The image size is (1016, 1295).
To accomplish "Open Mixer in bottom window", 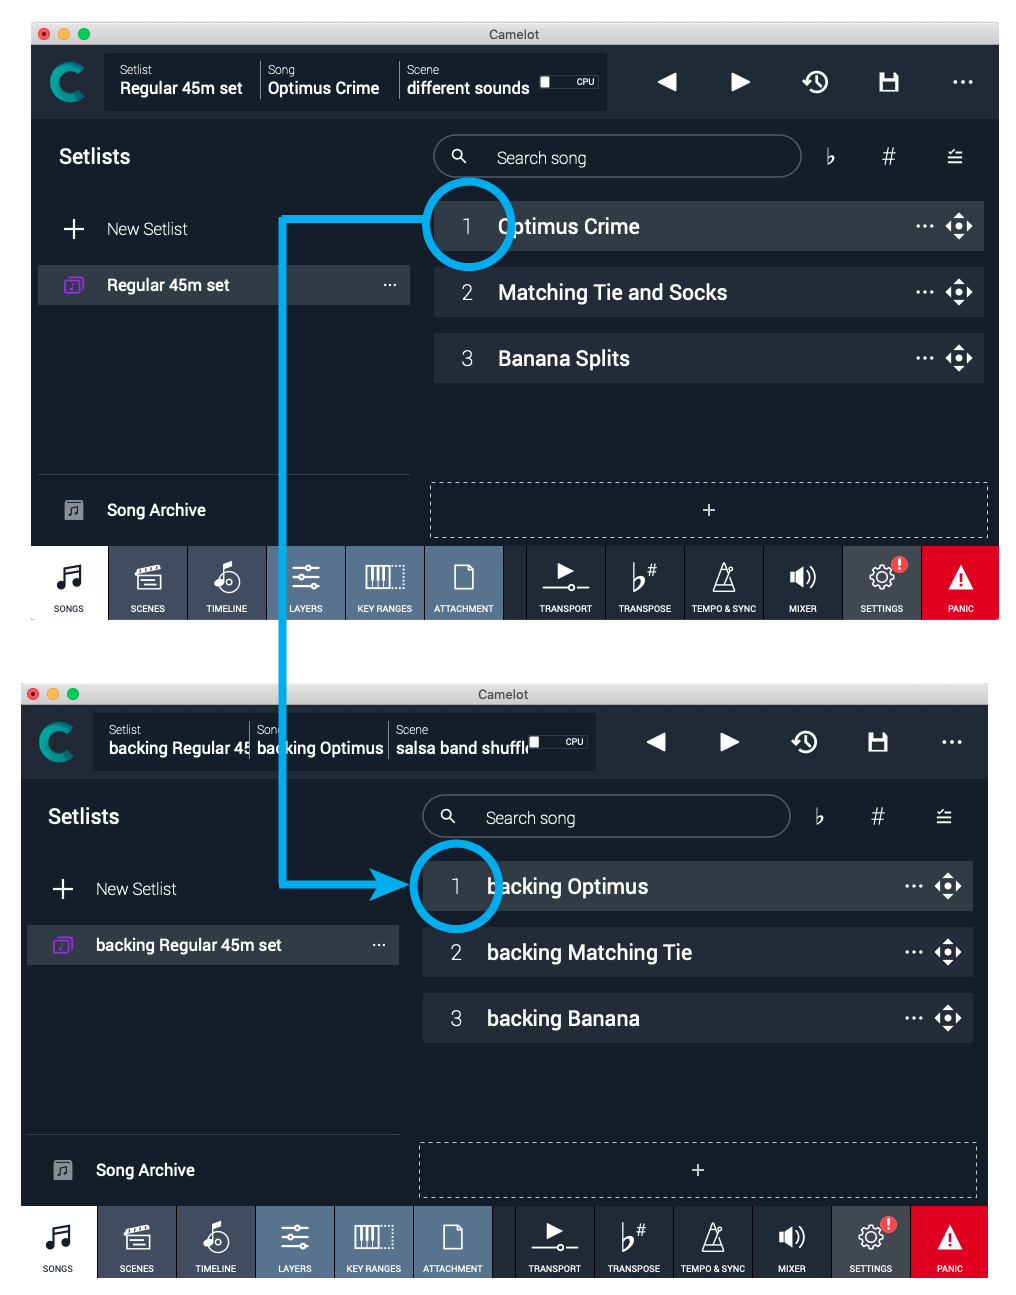I will coord(792,1243).
